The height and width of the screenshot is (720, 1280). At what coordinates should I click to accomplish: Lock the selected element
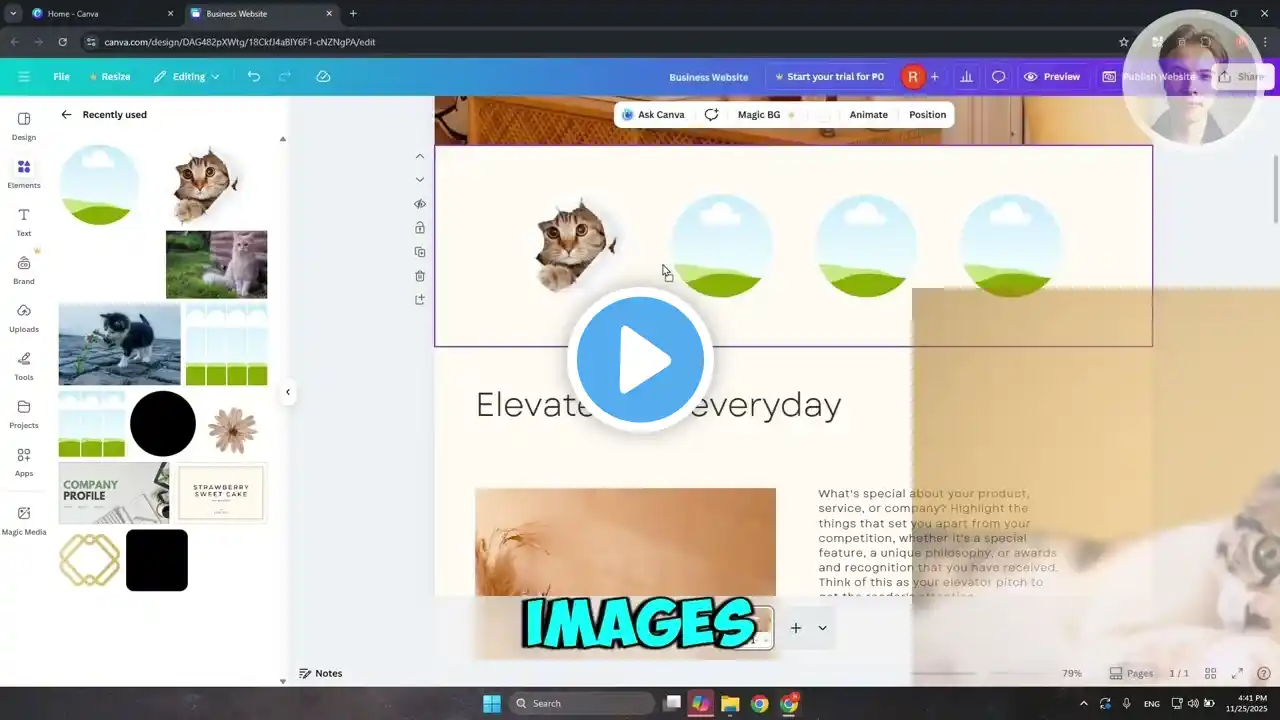click(x=419, y=227)
